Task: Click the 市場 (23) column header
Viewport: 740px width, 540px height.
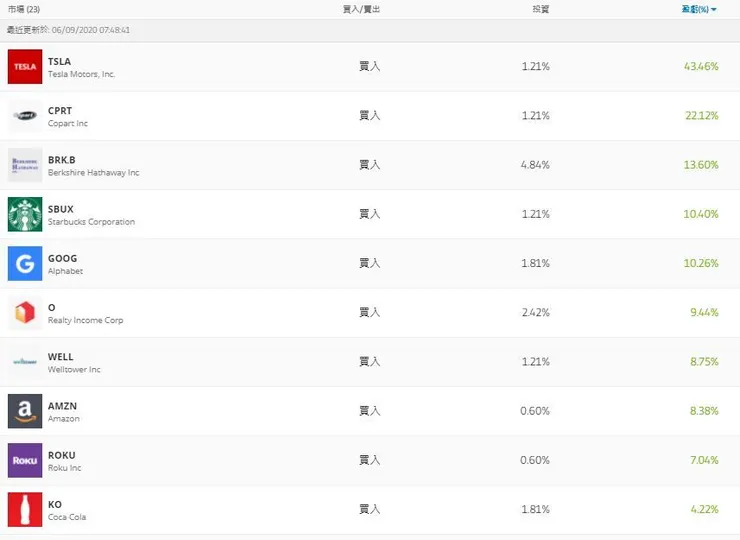Action: [25, 9]
